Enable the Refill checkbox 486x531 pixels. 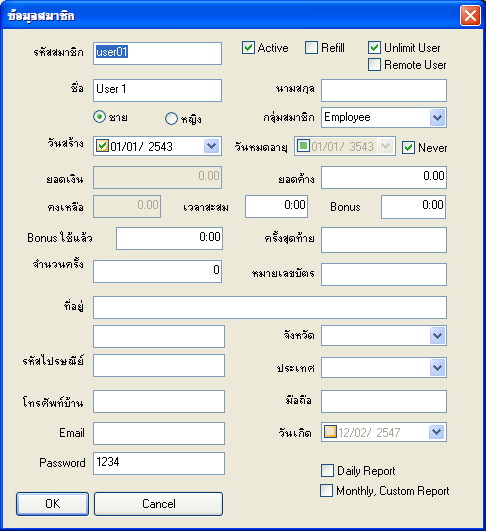pos(311,48)
